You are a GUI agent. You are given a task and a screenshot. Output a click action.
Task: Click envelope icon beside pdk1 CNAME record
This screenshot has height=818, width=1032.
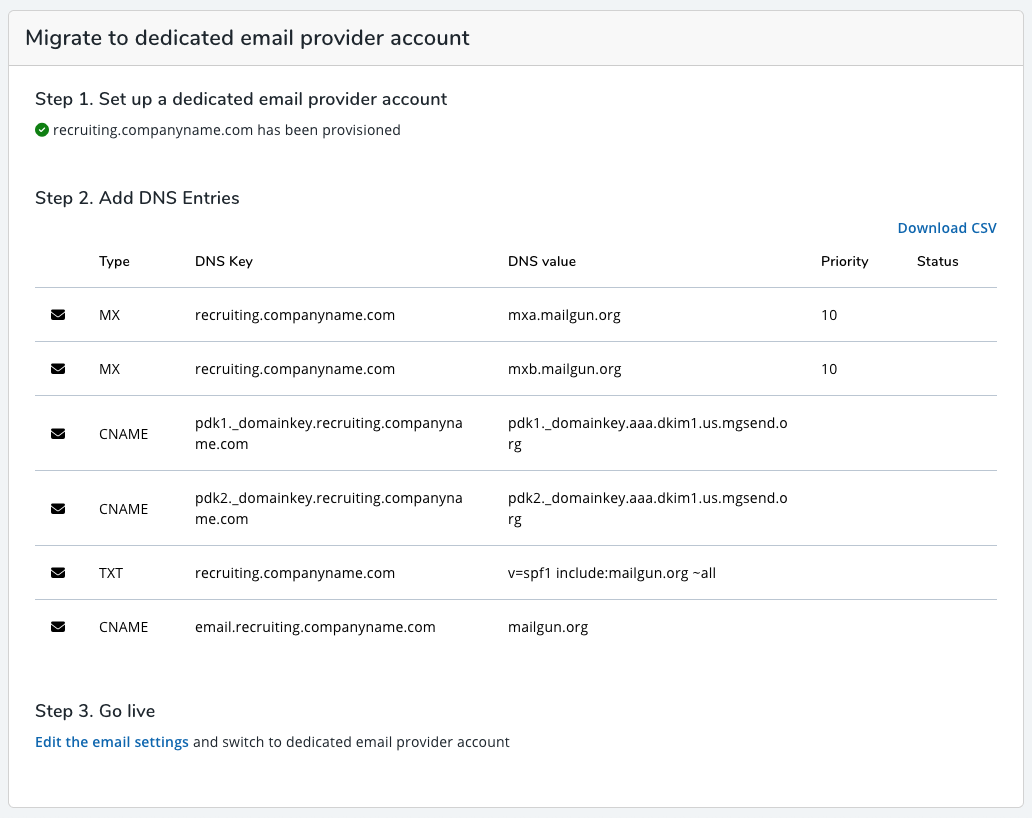tap(58, 434)
